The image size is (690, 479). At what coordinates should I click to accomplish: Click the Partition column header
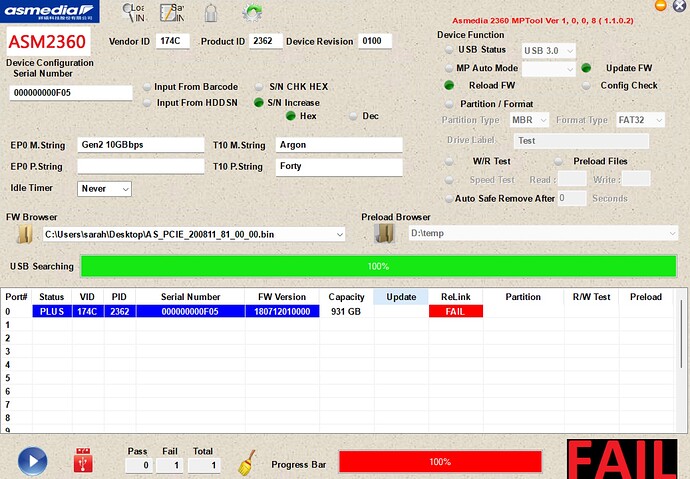[x=523, y=297]
